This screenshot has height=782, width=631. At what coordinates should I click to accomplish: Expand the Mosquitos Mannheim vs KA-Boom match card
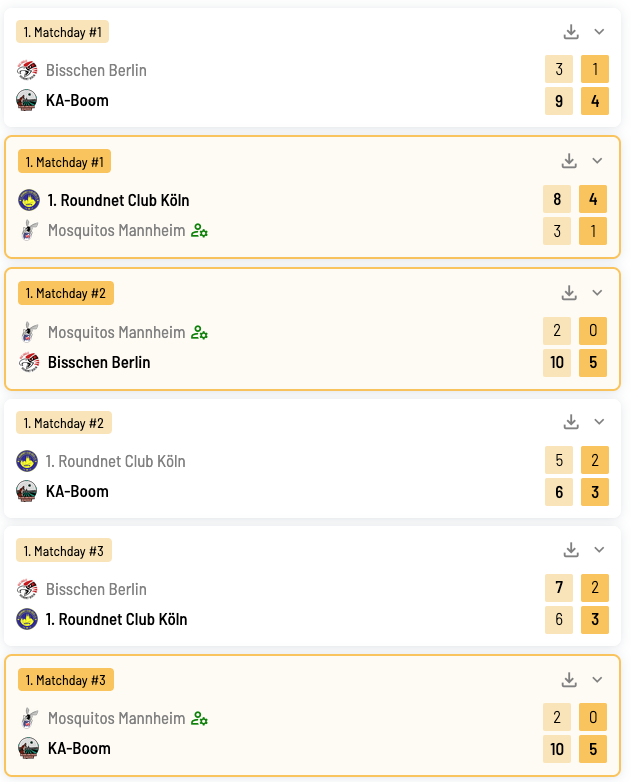pyautogui.click(x=597, y=680)
